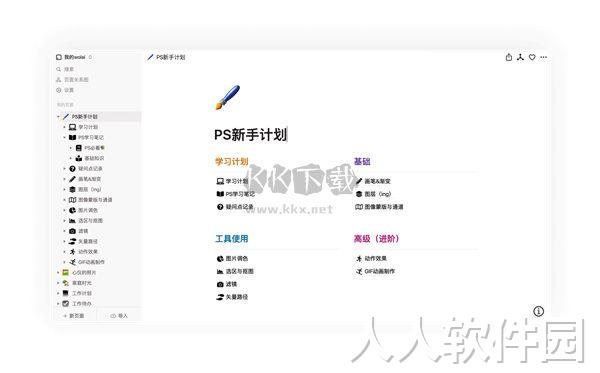The image size is (600, 373).
Task: Collapse the PS新手计划 tree arrow in sidebar
Action: click(x=58, y=117)
